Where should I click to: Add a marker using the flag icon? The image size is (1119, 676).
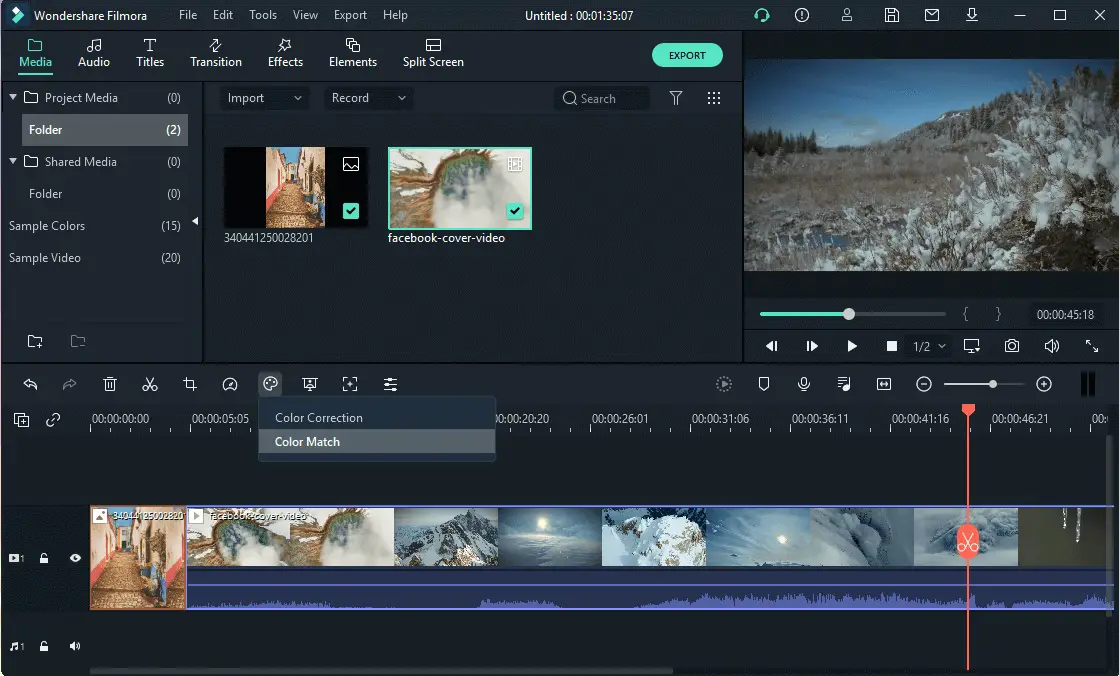763,384
